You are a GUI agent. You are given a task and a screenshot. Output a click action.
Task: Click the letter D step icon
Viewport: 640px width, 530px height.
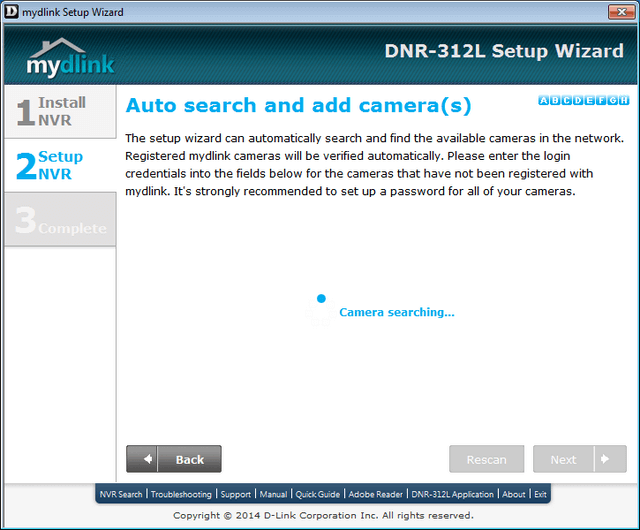(578, 100)
